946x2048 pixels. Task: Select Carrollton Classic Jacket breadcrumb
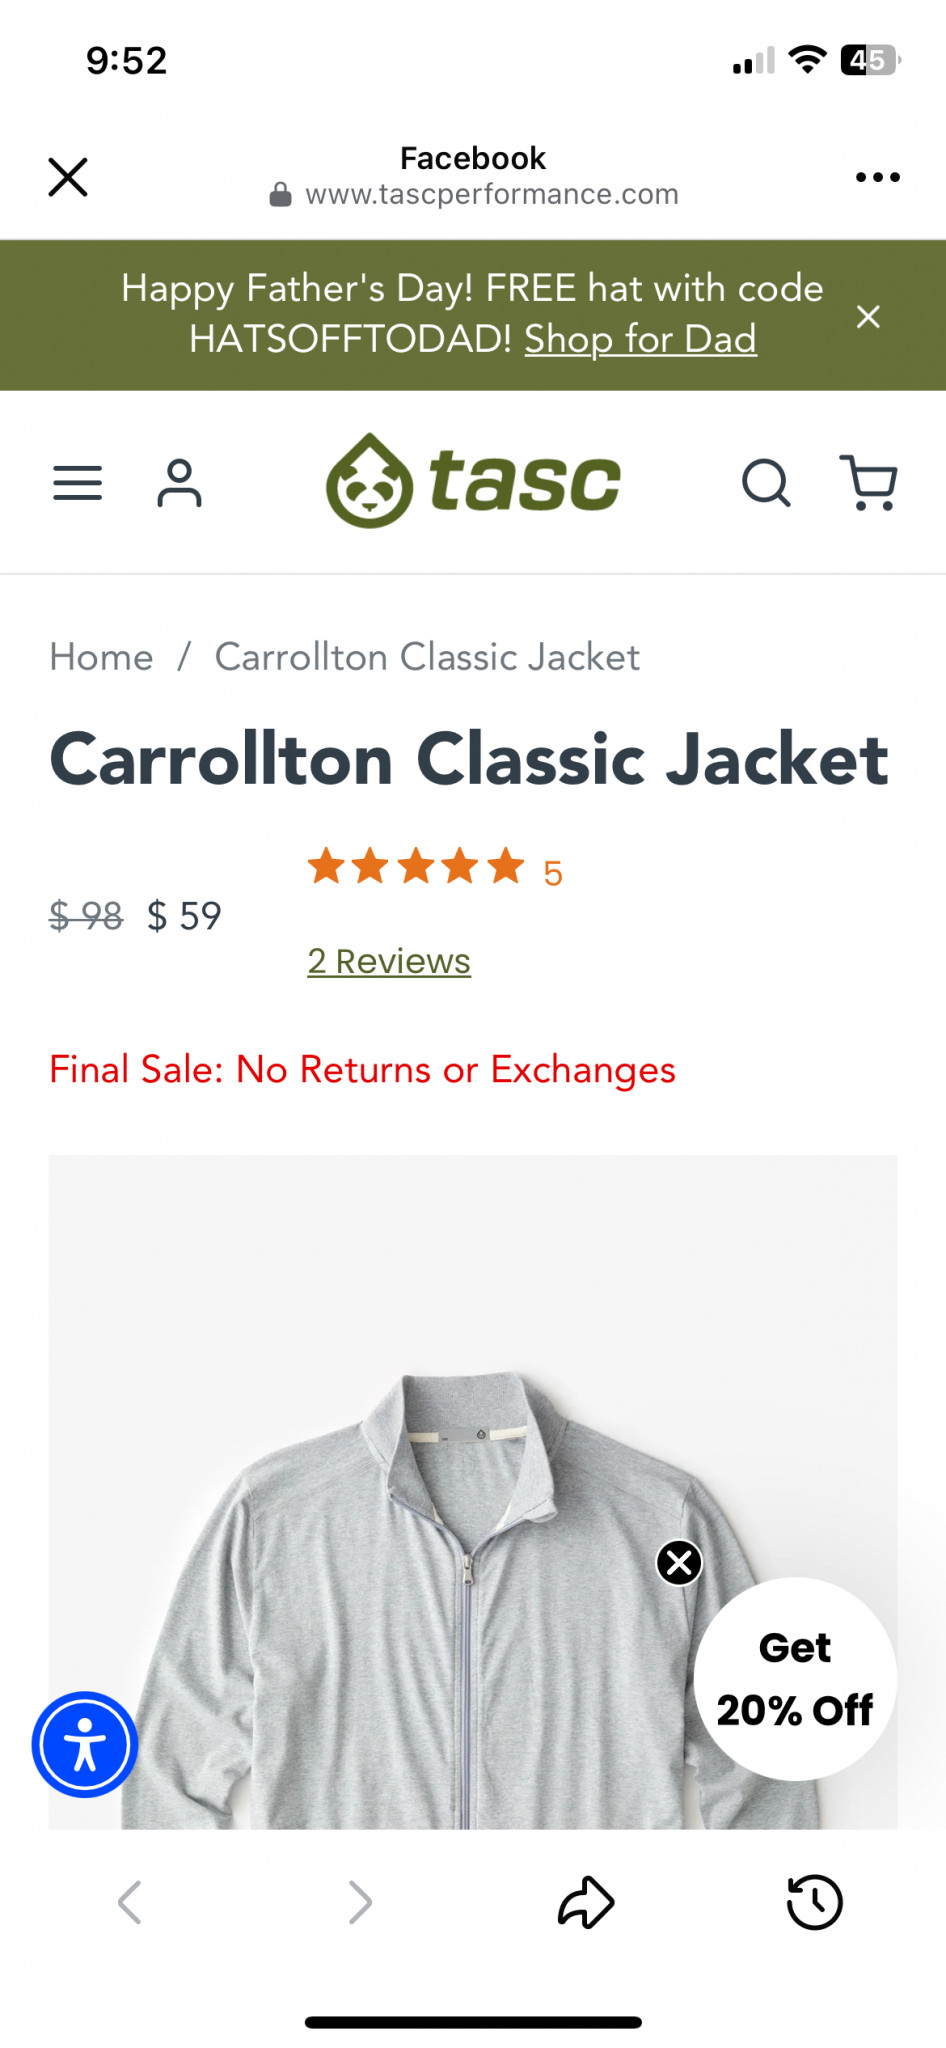click(427, 657)
